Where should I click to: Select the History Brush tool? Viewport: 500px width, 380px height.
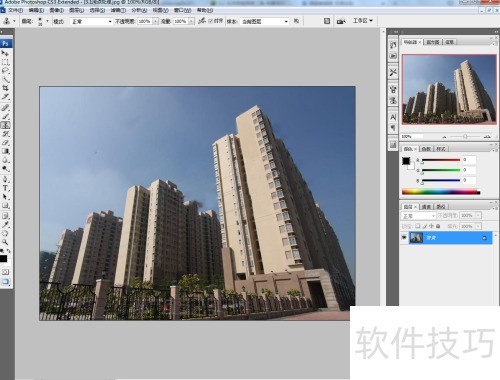(5, 134)
